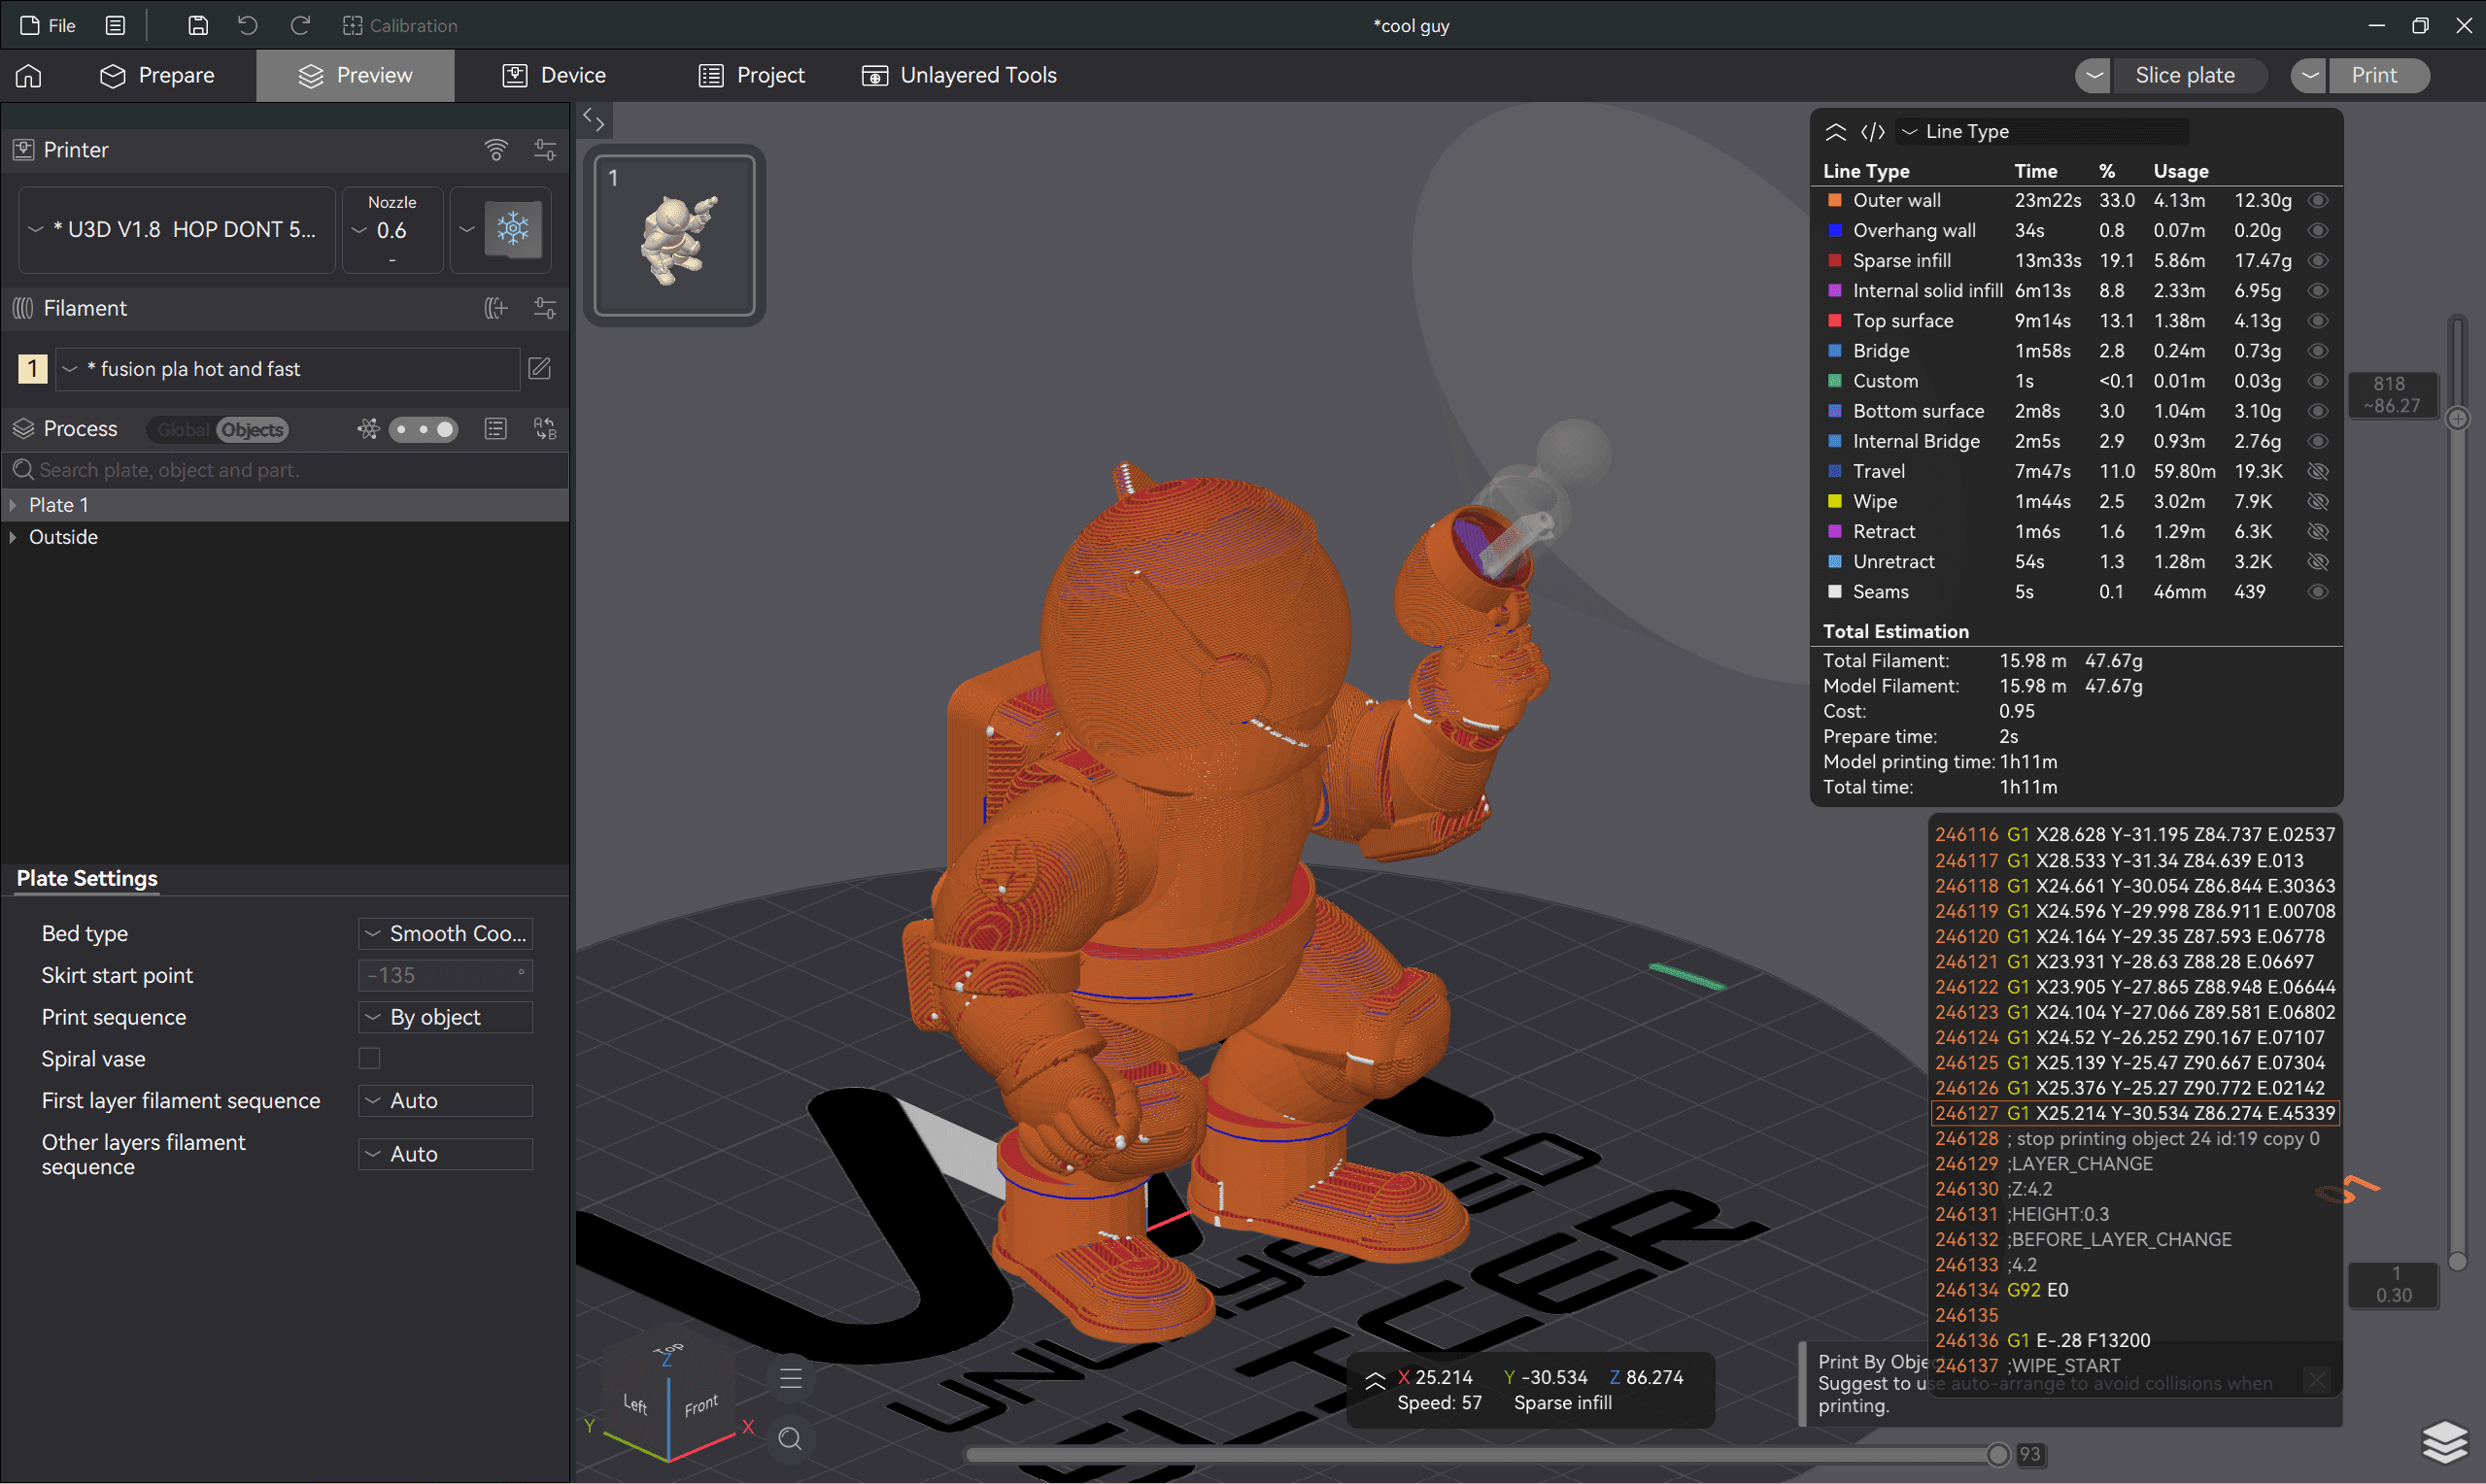
Task: Show the Wipe line type
Action: pos(2318,501)
